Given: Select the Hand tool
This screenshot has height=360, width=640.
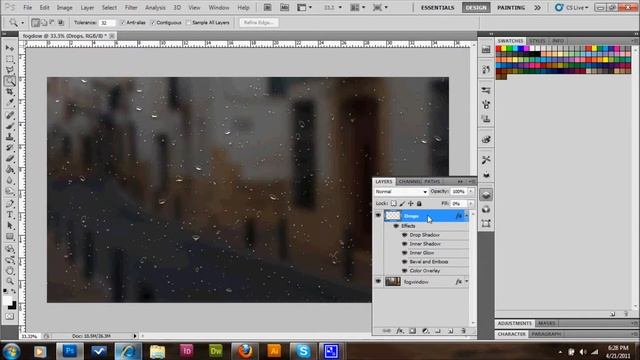Looking at the screenshot, I should click(x=10, y=270).
